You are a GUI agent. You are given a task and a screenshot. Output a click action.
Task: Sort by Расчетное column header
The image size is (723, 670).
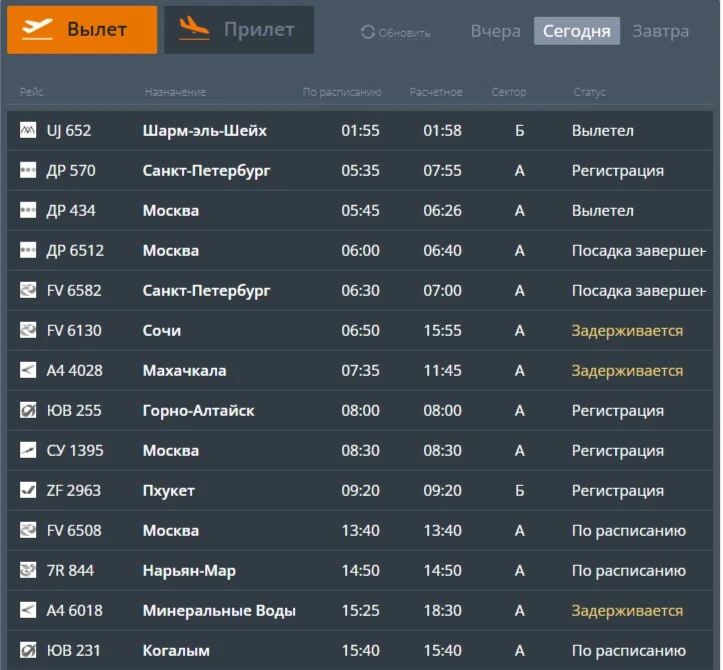click(436, 92)
